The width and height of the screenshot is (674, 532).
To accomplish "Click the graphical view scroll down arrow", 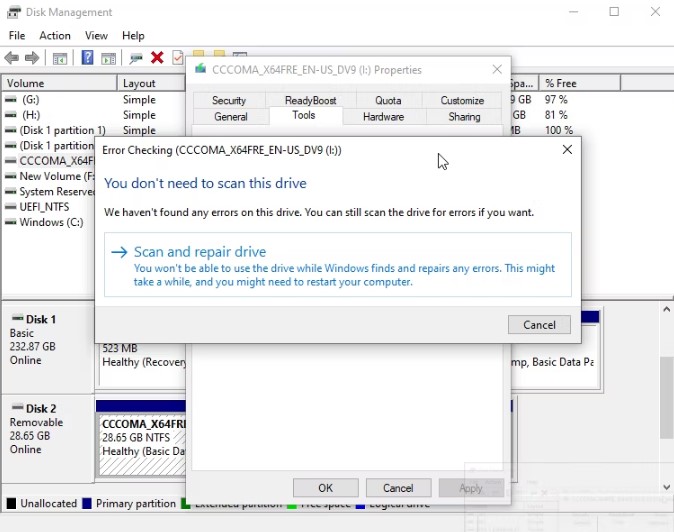I will pos(666,487).
